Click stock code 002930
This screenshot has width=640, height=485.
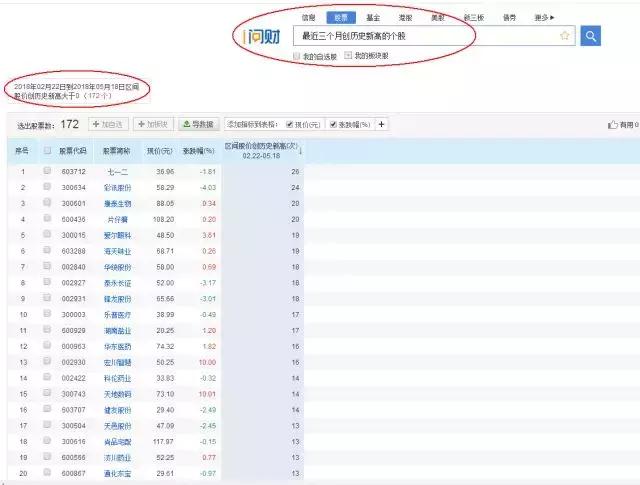pos(73,363)
